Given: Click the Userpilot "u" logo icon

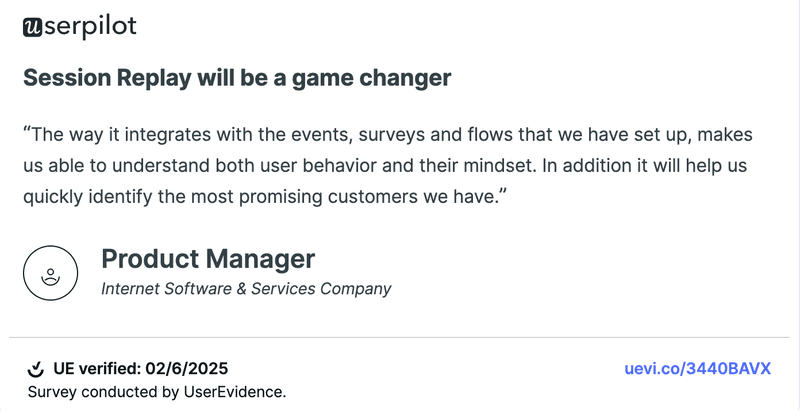Looking at the screenshot, I should [x=32, y=28].
